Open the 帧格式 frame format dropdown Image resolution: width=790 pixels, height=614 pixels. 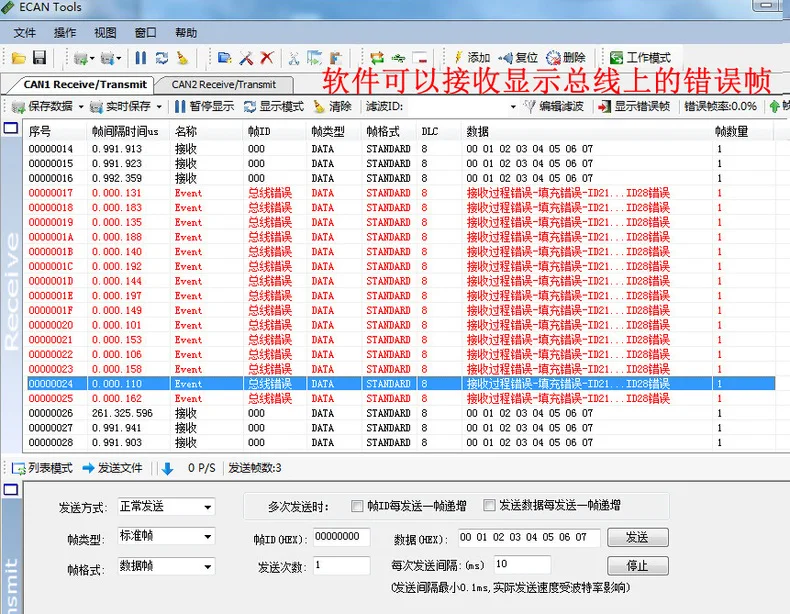[x=208, y=567]
